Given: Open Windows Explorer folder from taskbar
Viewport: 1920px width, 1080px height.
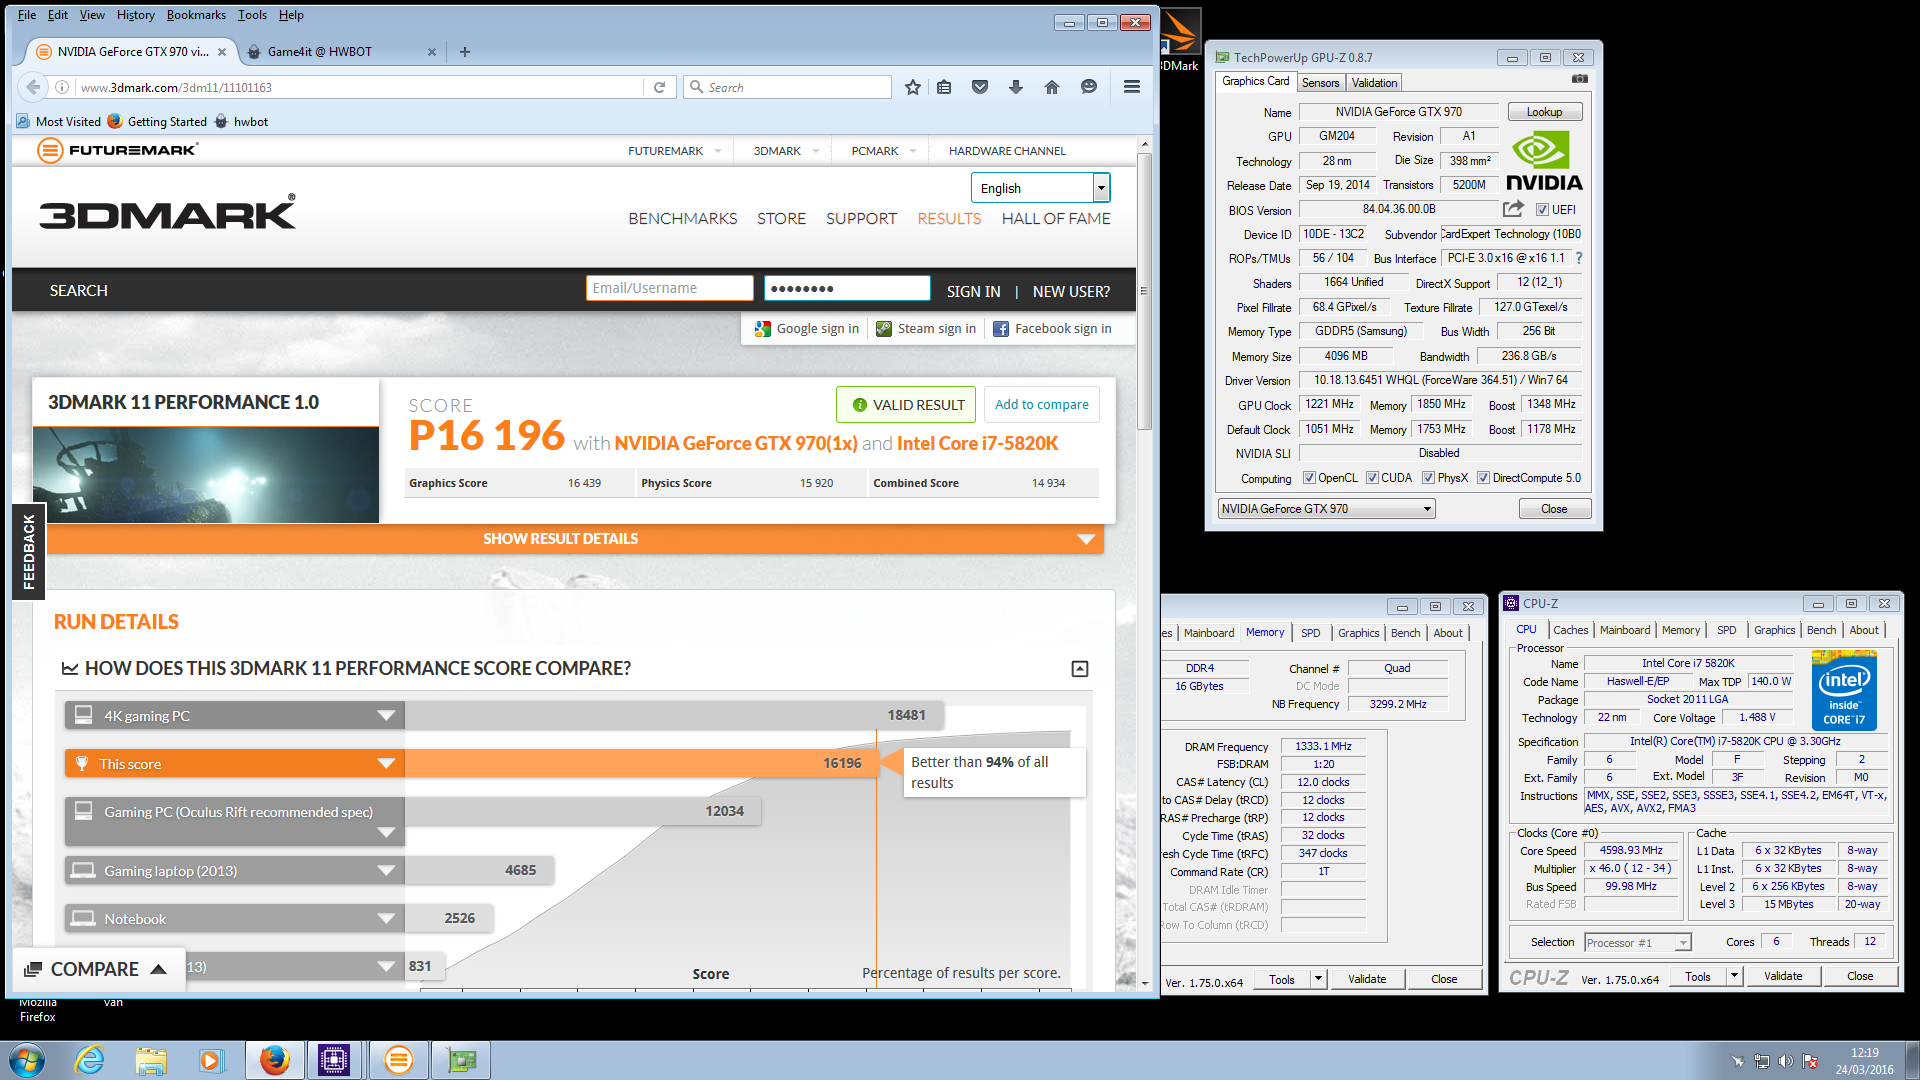Looking at the screenshot, I should click(151, 1060).
